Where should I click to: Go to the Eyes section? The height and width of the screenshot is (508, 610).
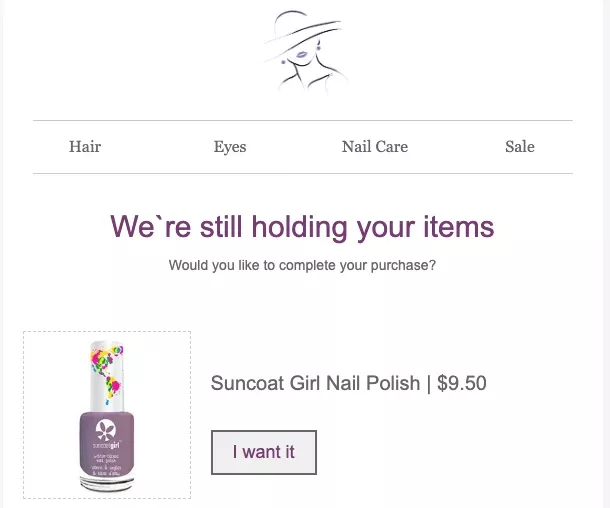(x=230, y=147)
